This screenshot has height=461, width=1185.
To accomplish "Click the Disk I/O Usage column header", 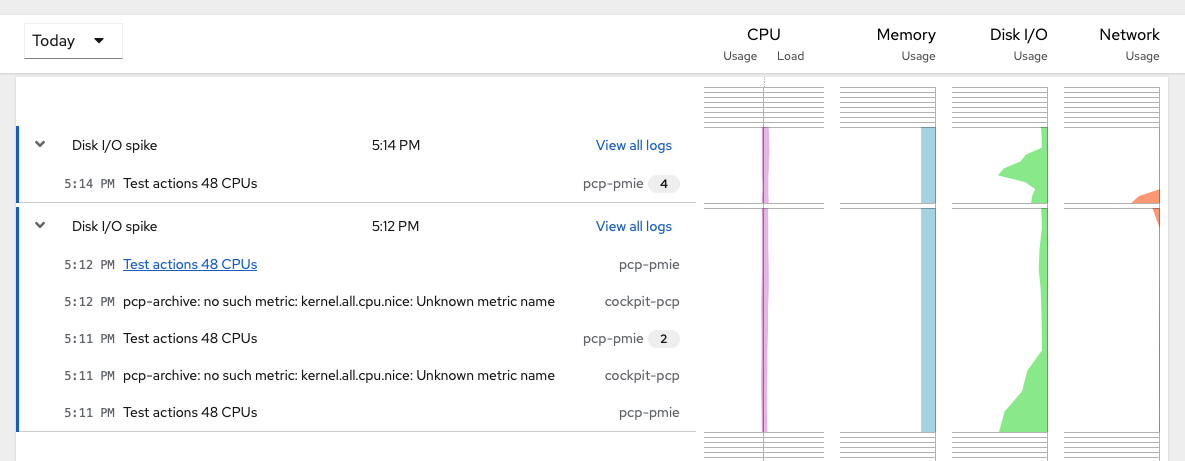I will pos(1019,43).
